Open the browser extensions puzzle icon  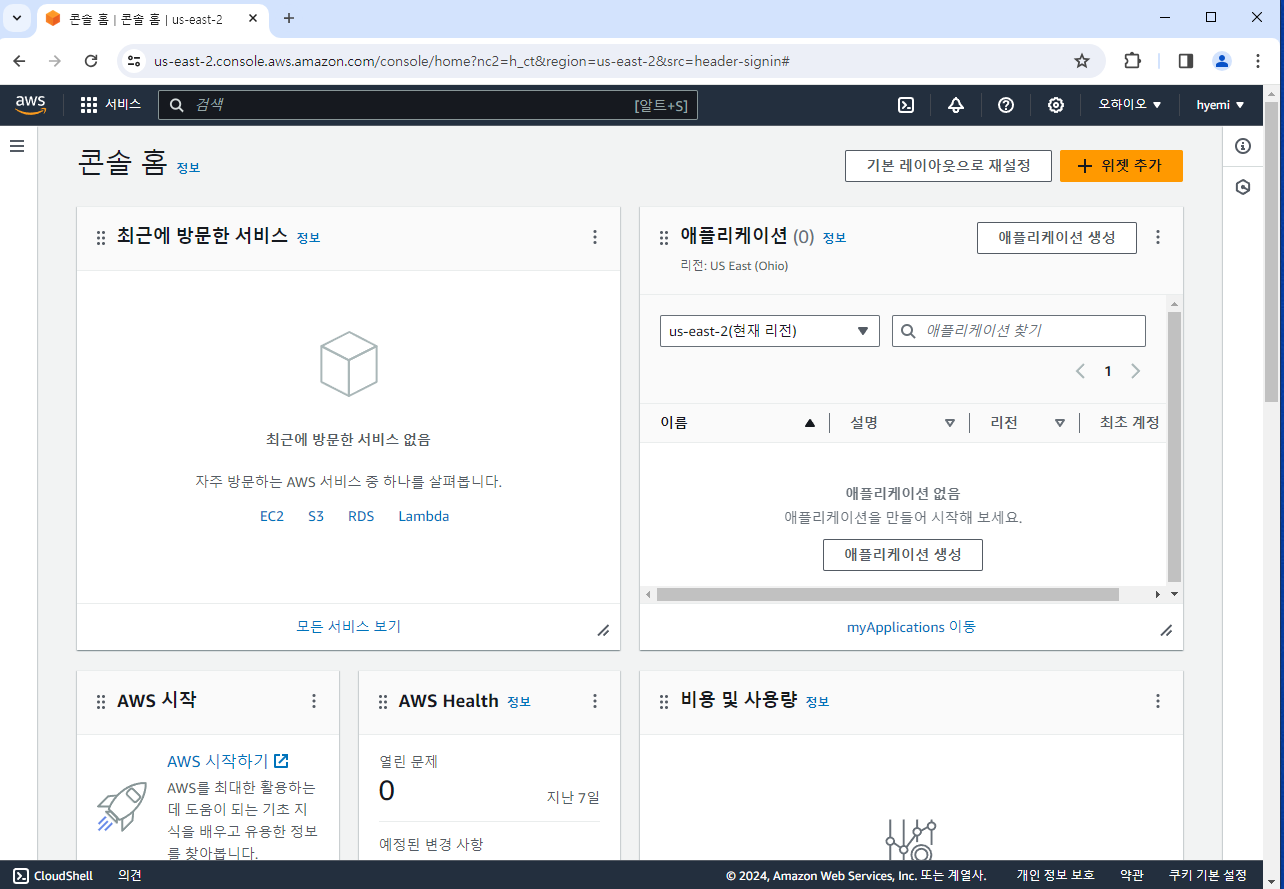(x=1132, y=60)
